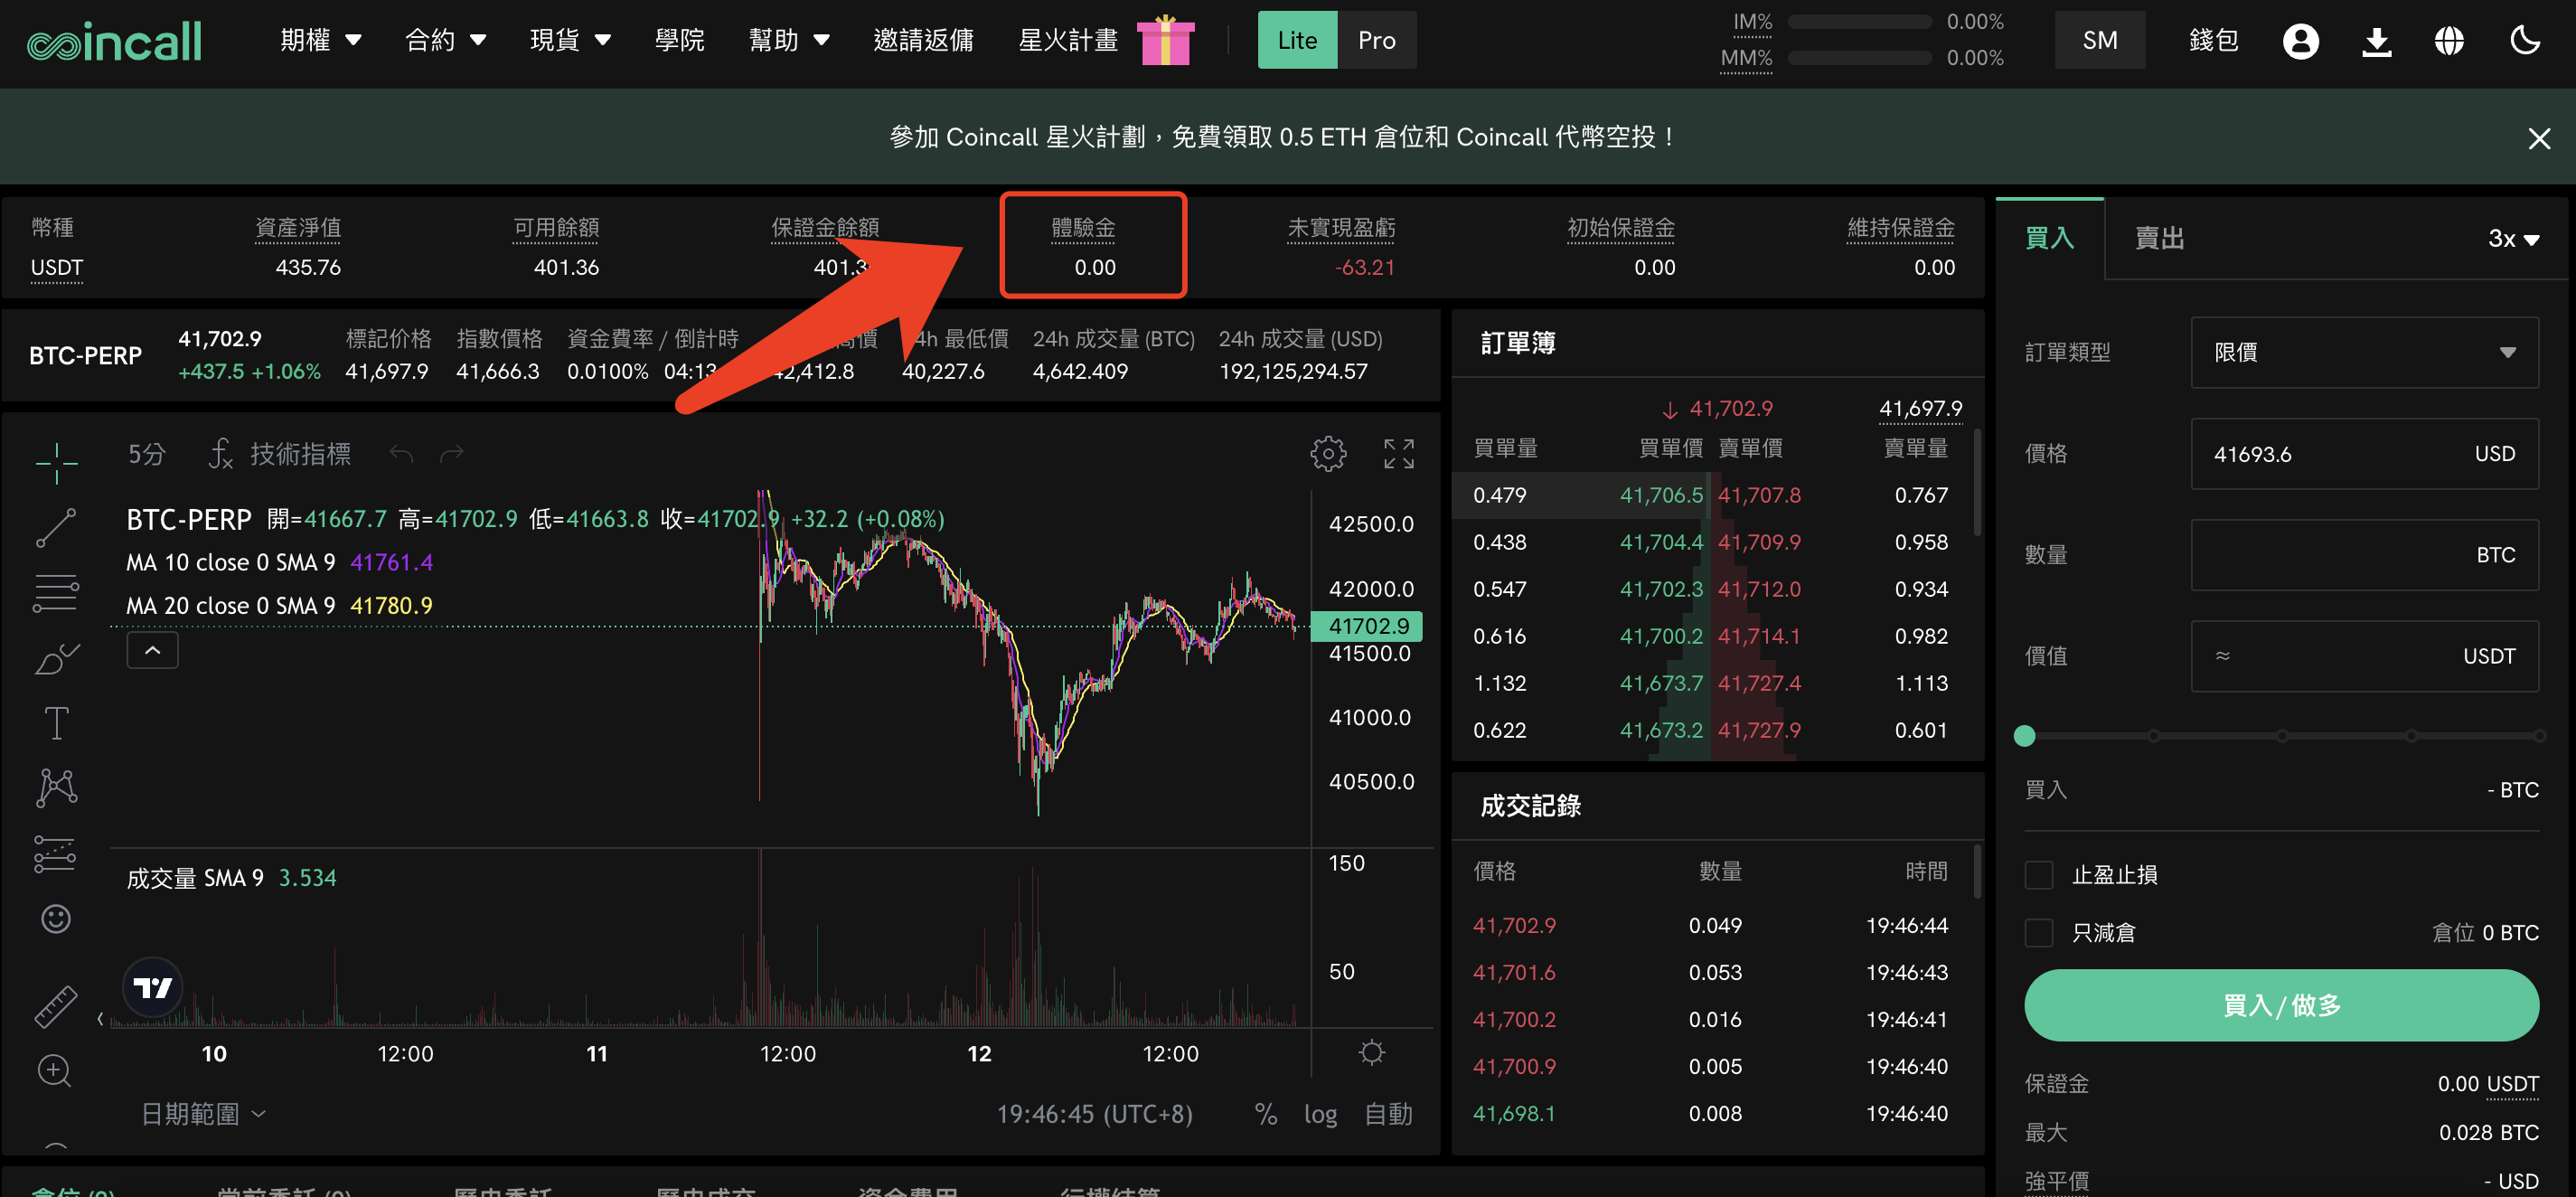The height and width of the screenshot is (1197, 2576).
Task: Toggle percent scale on chart
Action: pos(1265,1114)
